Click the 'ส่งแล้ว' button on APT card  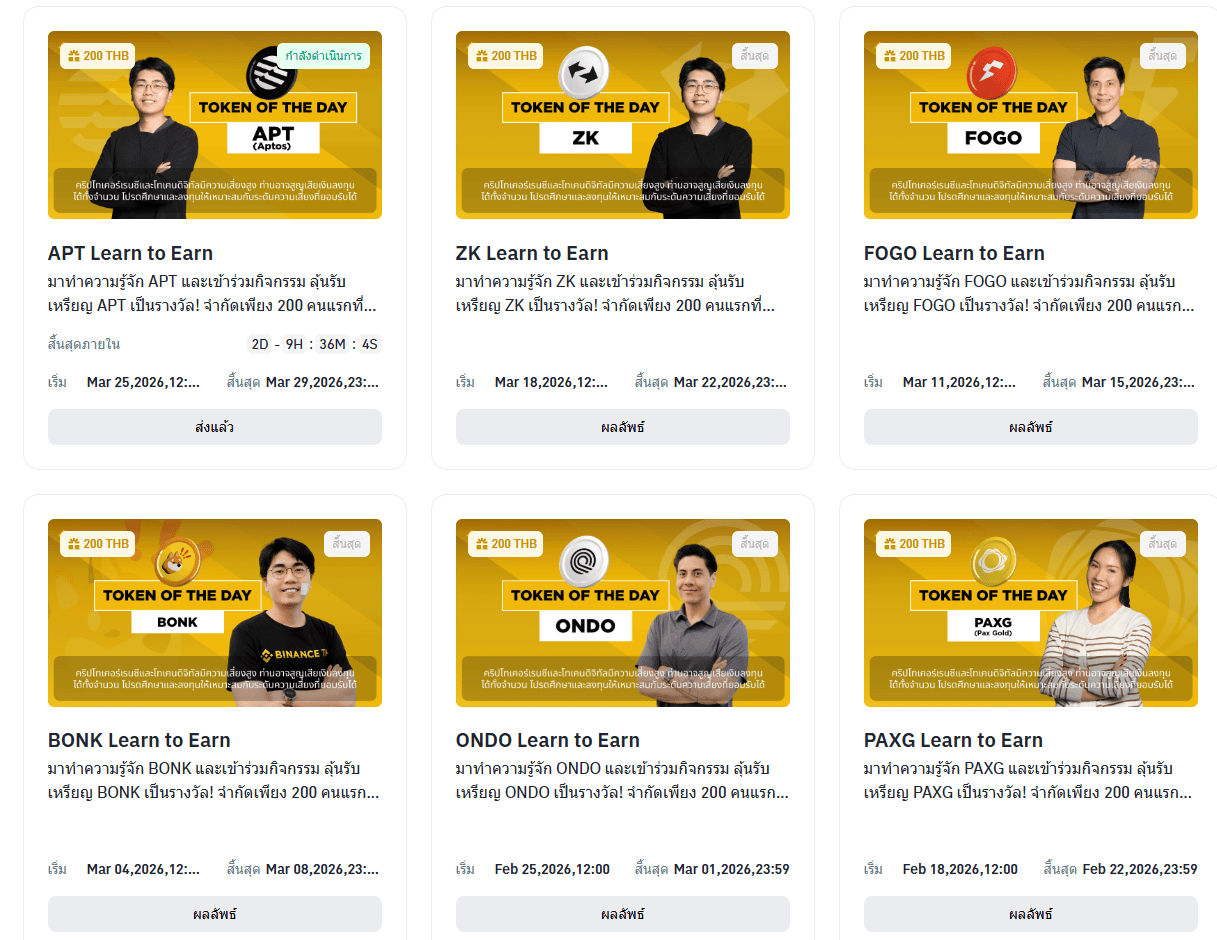[x=215, y=427]
